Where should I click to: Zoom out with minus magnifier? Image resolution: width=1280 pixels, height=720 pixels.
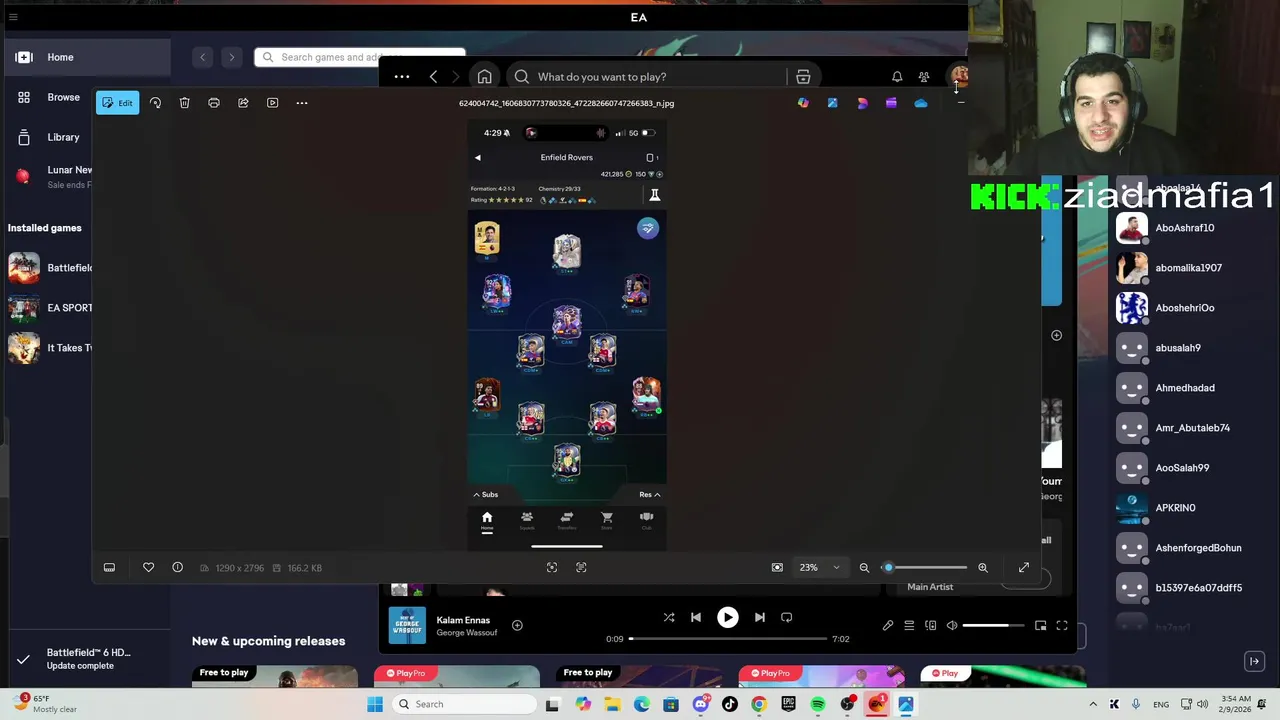tap(864, 568)
